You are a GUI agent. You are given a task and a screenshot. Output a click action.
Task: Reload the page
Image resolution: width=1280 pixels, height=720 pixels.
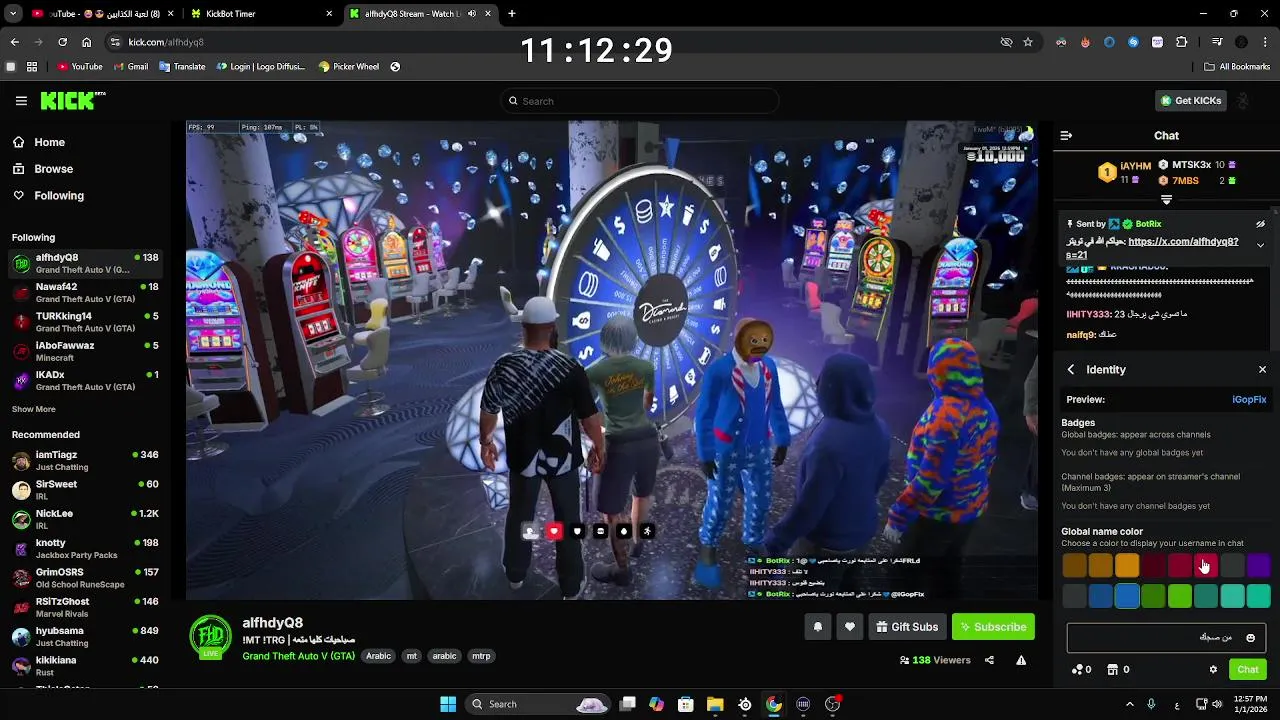click(x=62, y=42)
